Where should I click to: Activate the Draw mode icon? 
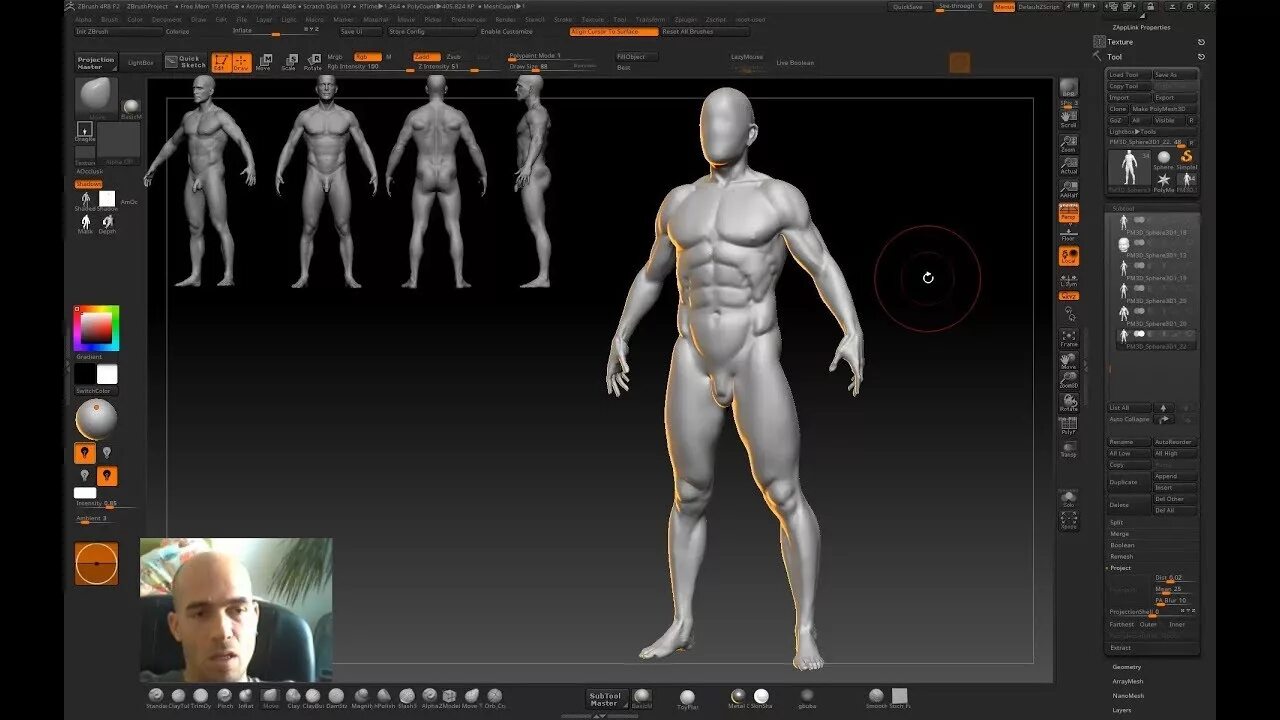(x=241, y=62)
